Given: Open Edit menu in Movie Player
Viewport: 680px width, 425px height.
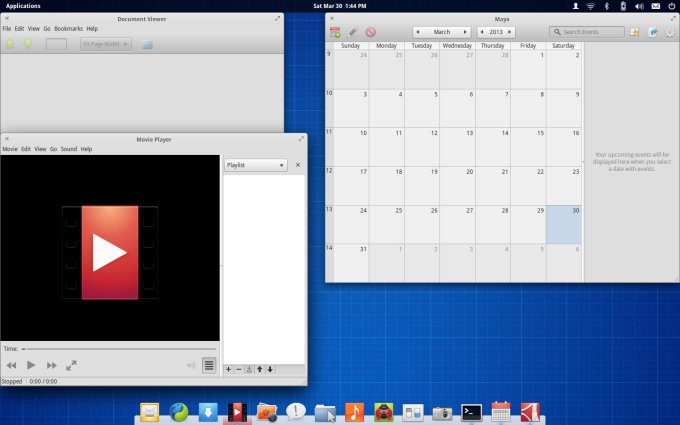Looking at the screenshot, I should 26,149.
